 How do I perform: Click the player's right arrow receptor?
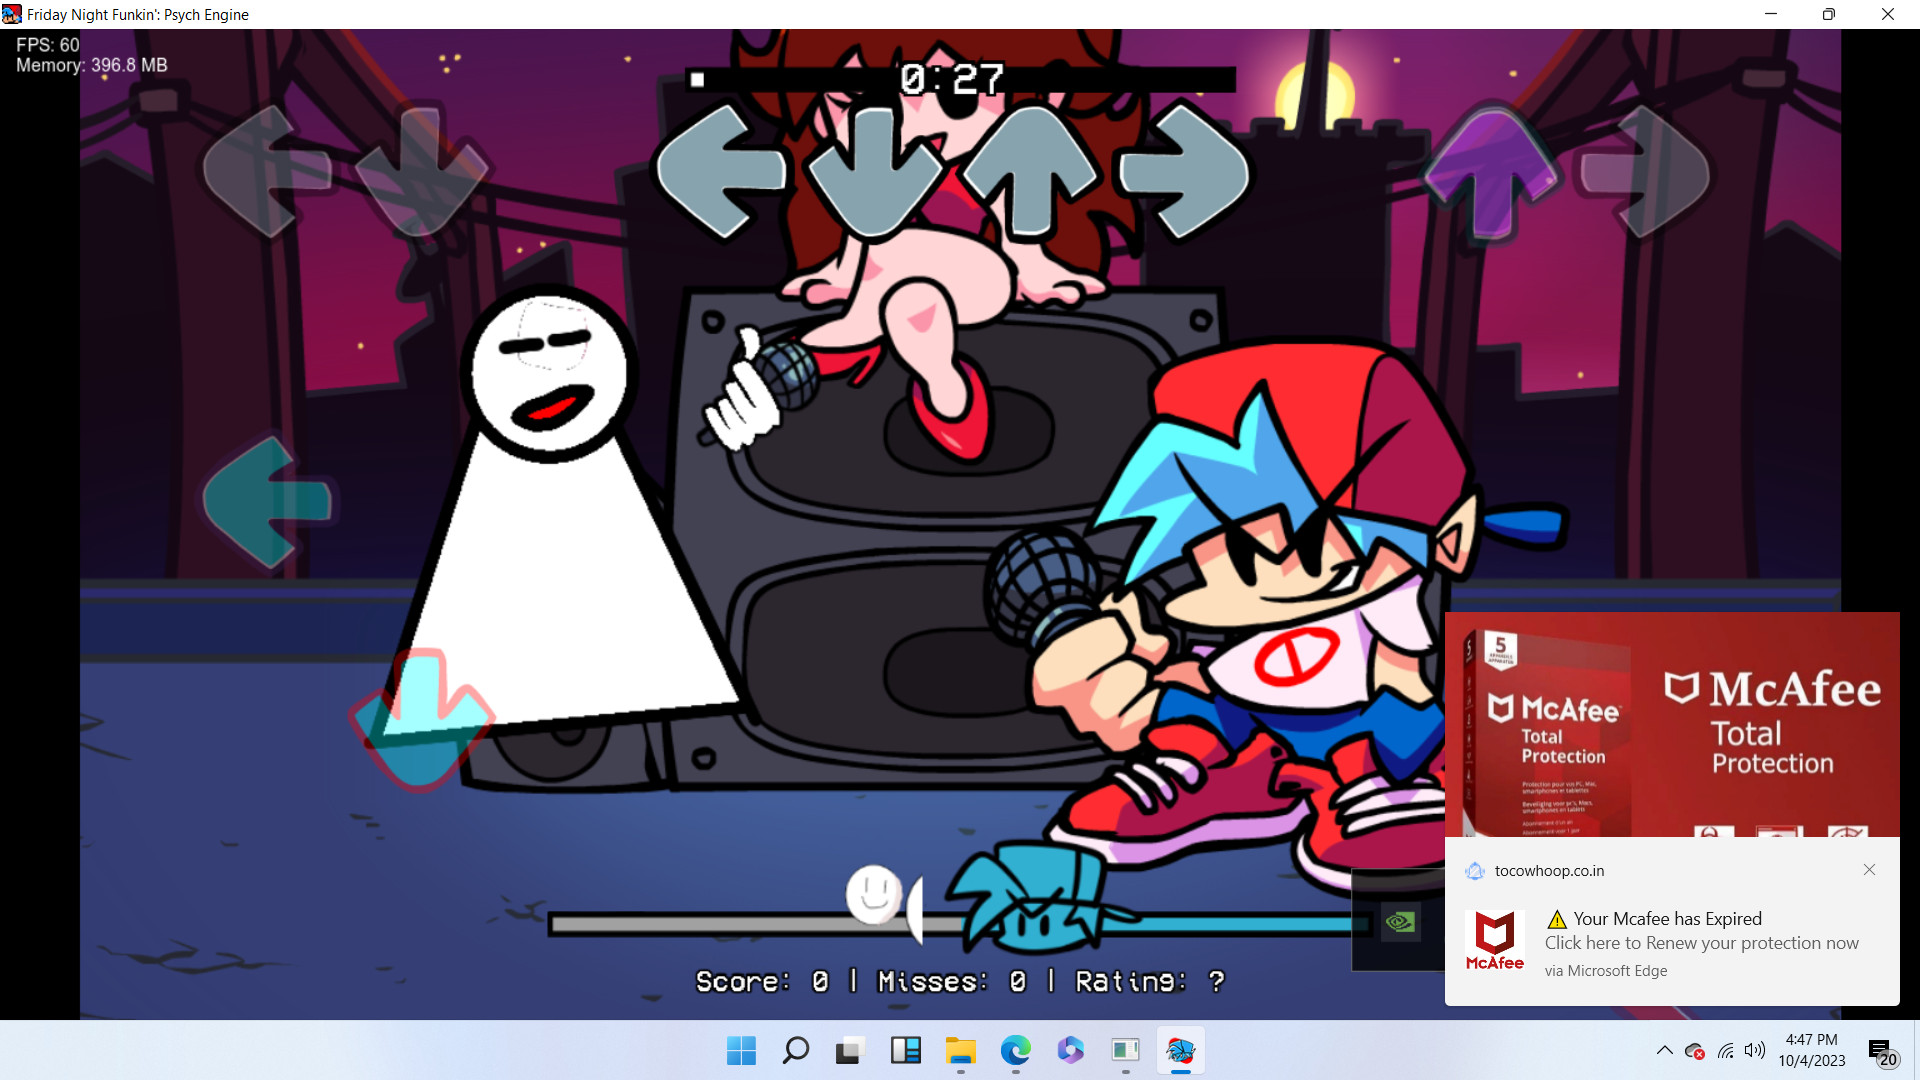[1186, 172]
